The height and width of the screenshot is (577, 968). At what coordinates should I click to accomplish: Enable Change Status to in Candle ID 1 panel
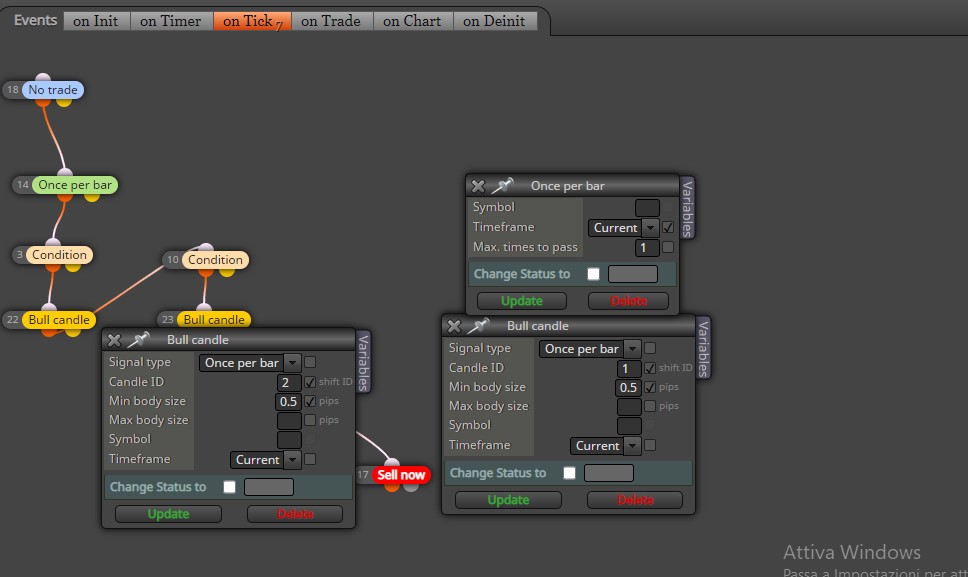tap(569, 473)
